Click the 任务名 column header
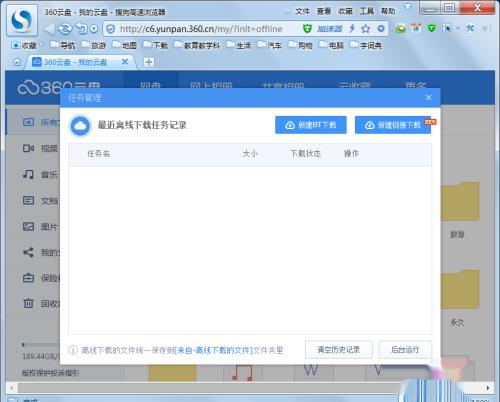Viewport: 500px width, 402px height. [98, 154]
